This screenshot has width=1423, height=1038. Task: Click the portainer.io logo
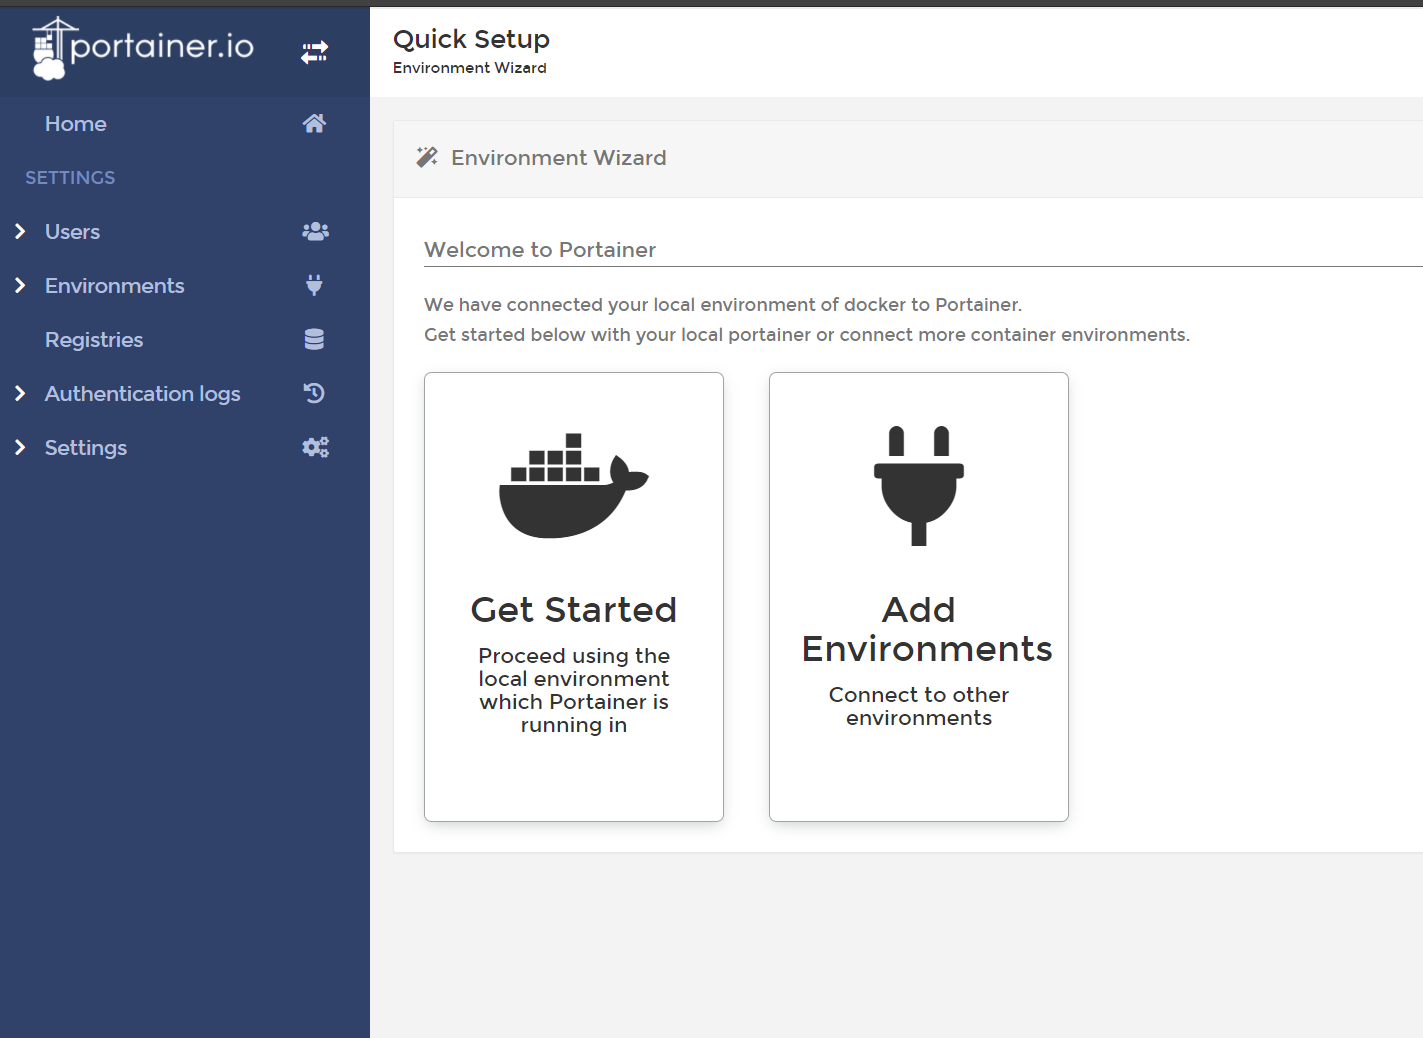pyautogui.click(x=143, y=48)
